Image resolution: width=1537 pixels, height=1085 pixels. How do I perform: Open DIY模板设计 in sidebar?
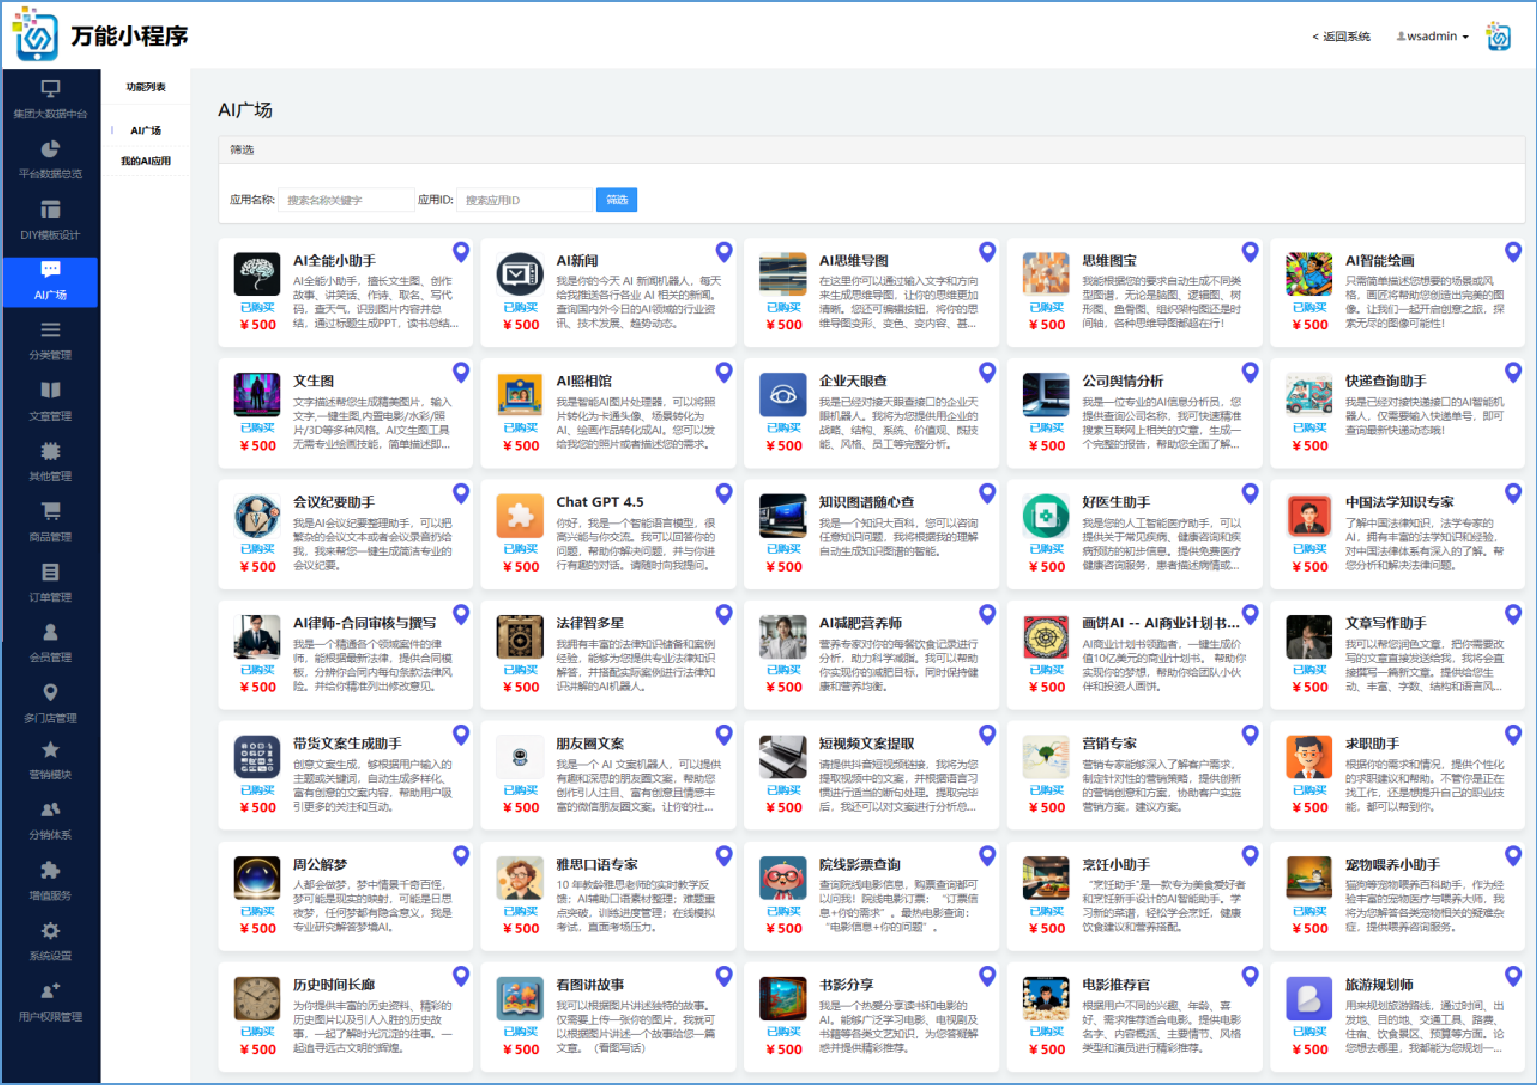click(x=50, y=220)
